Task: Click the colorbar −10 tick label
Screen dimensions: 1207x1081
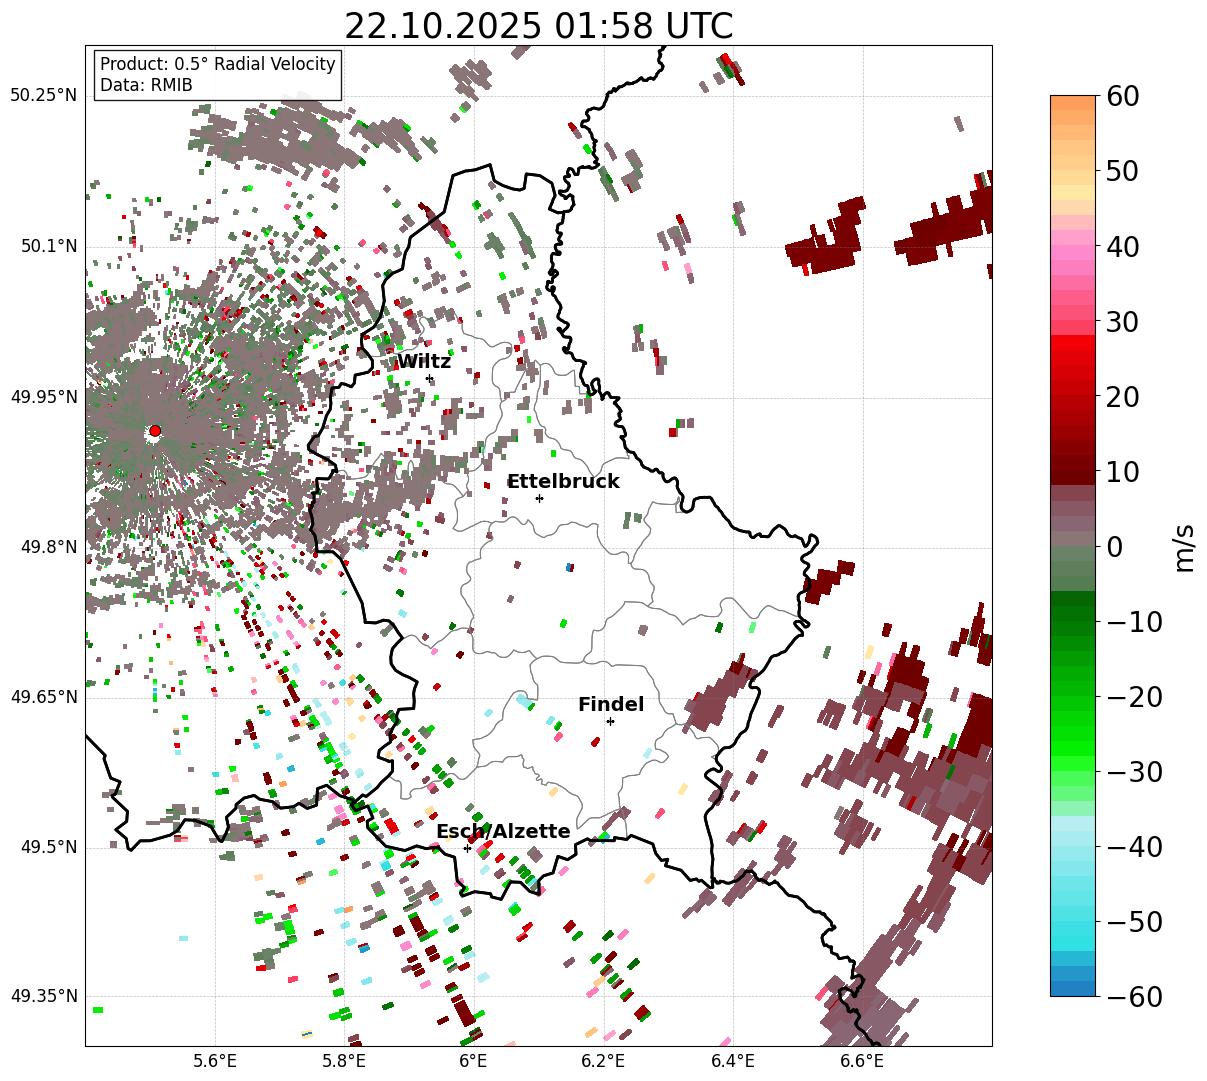Action: pyautogui.click(x=1135, y=621)
